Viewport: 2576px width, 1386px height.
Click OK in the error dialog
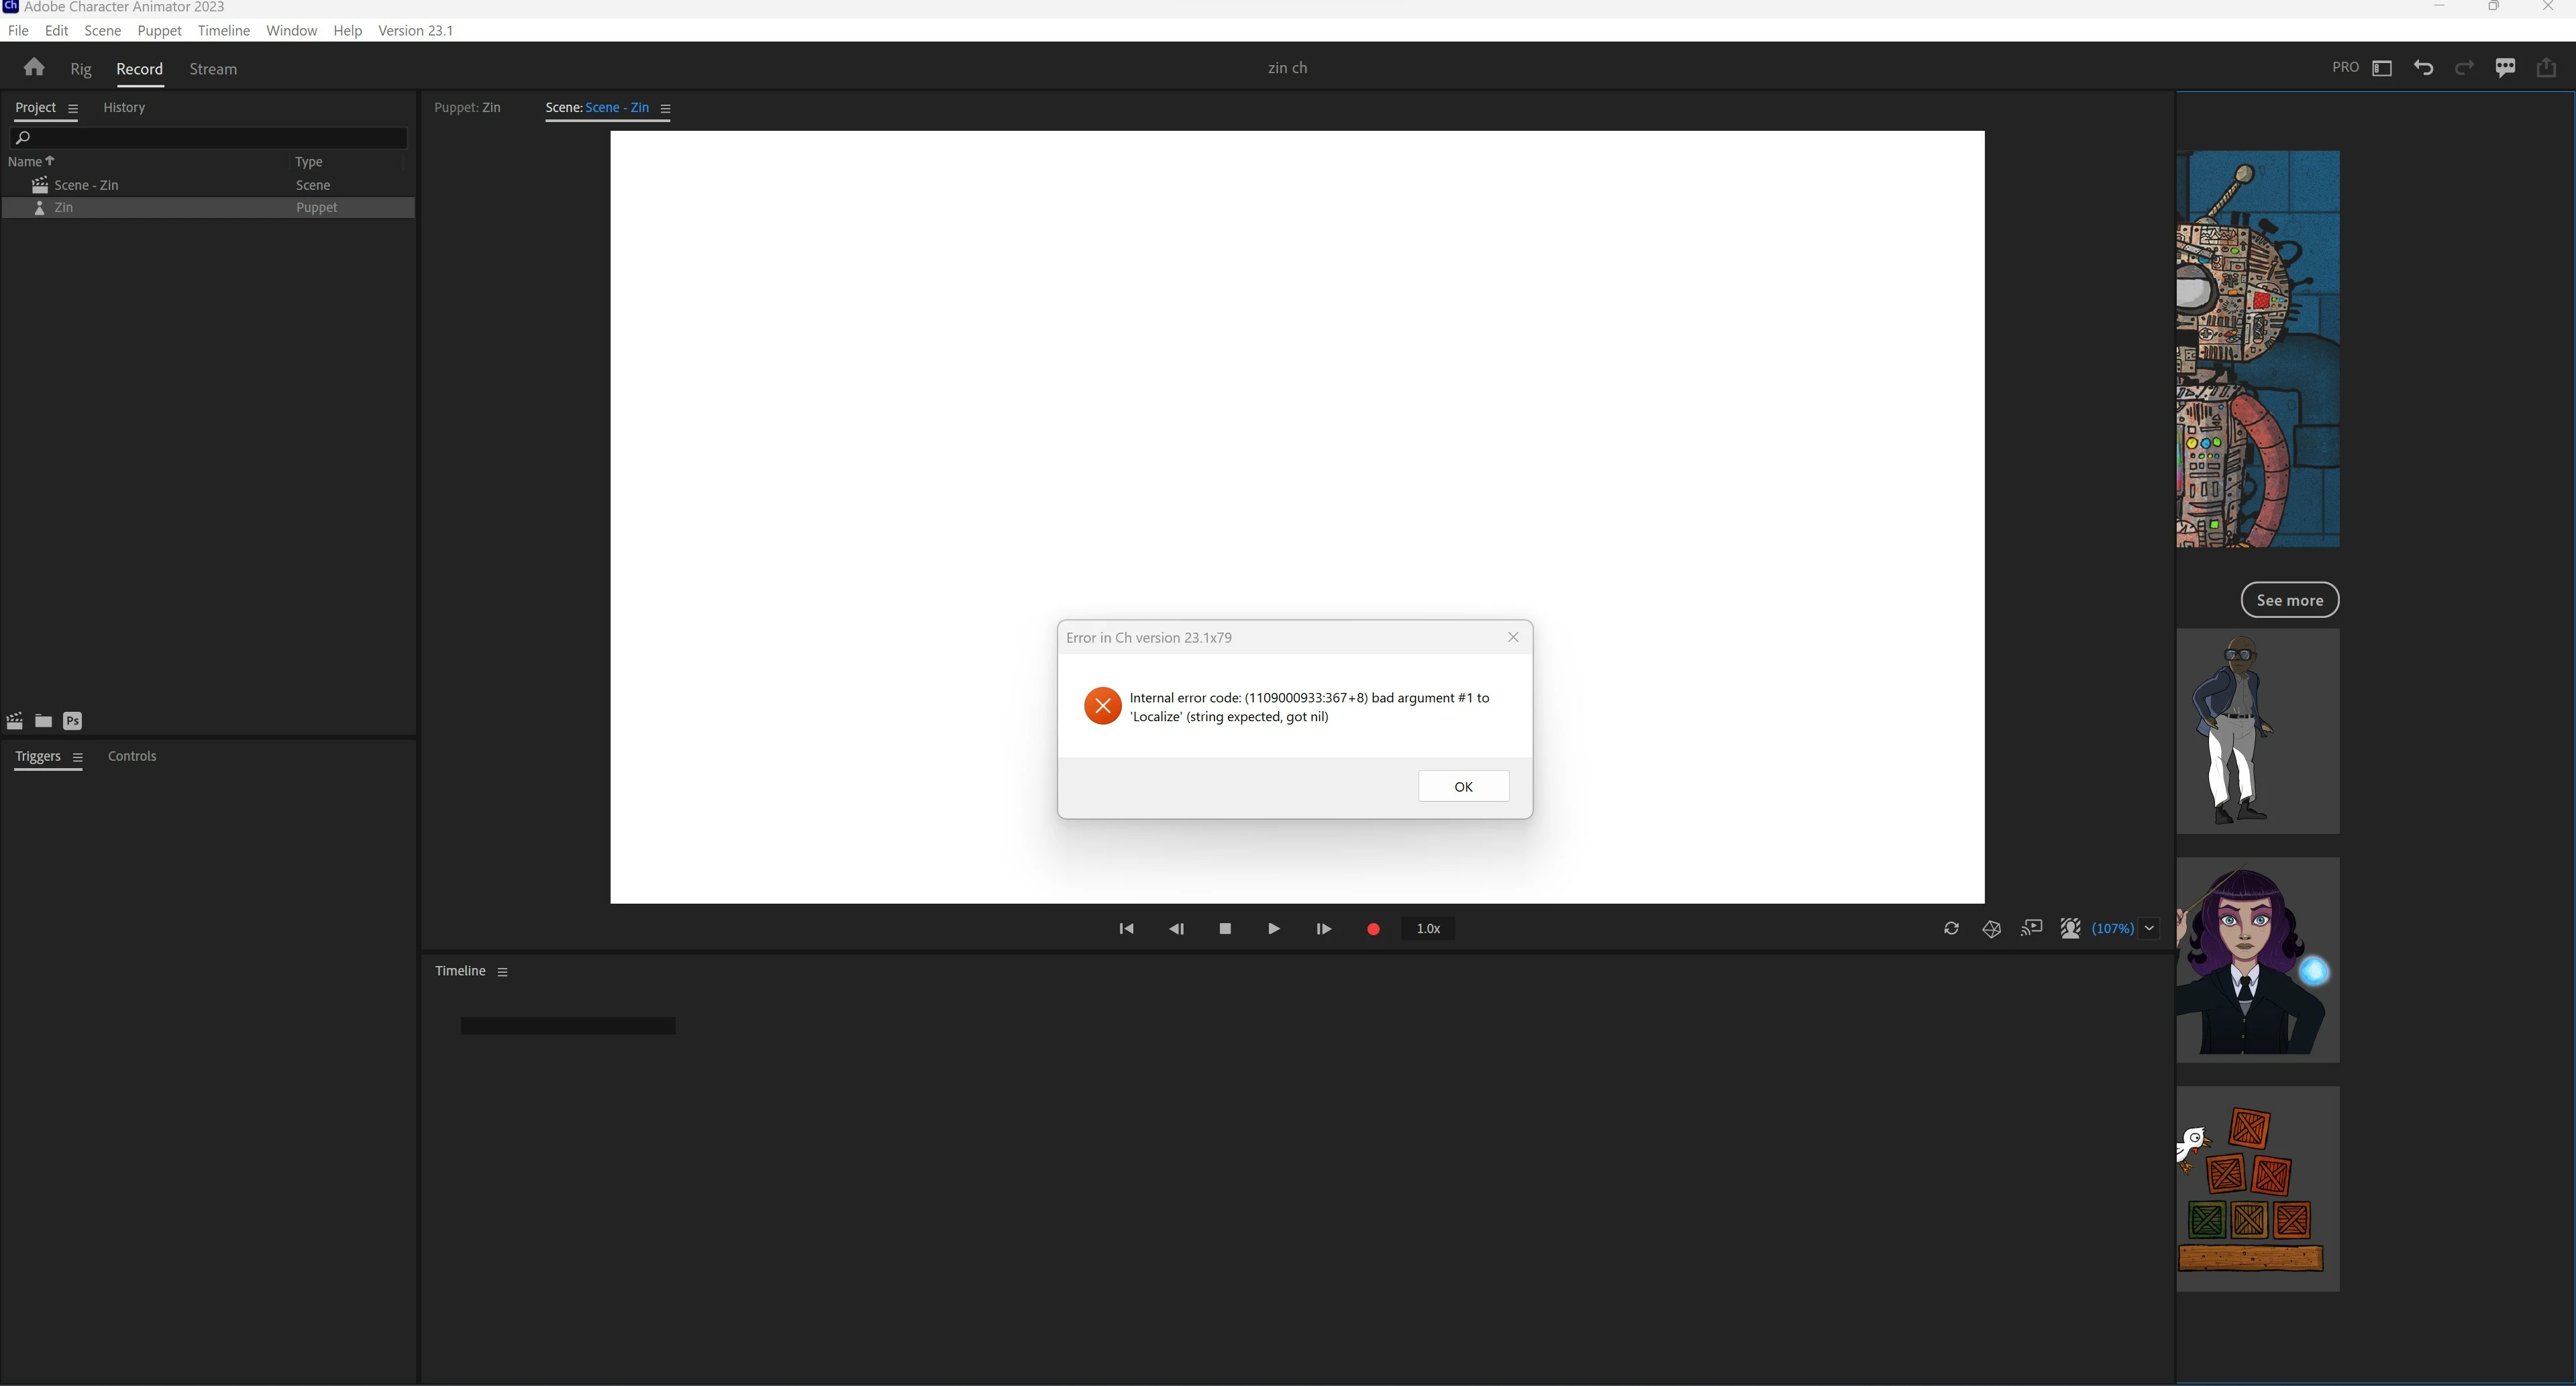(1463, 787)
